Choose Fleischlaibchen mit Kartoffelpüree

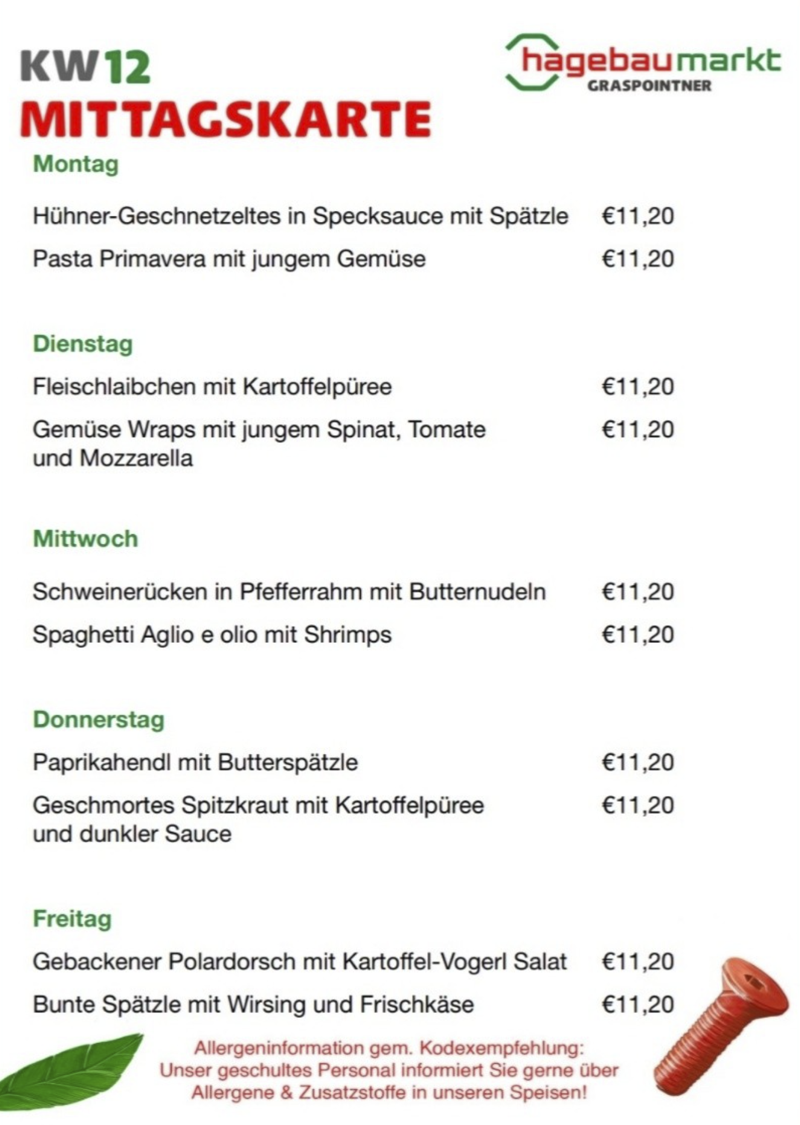click(x=212, y=386)
